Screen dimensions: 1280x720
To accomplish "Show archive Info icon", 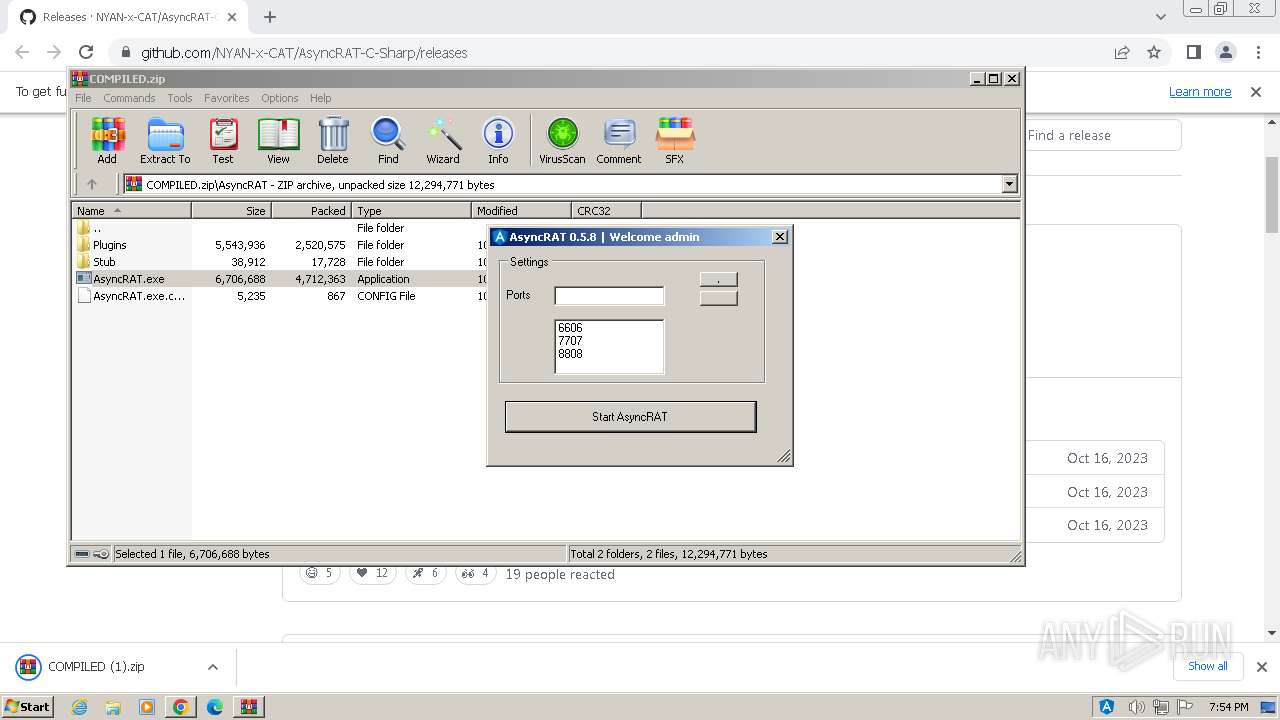I will pyautogui.click(x=498, y=141).
